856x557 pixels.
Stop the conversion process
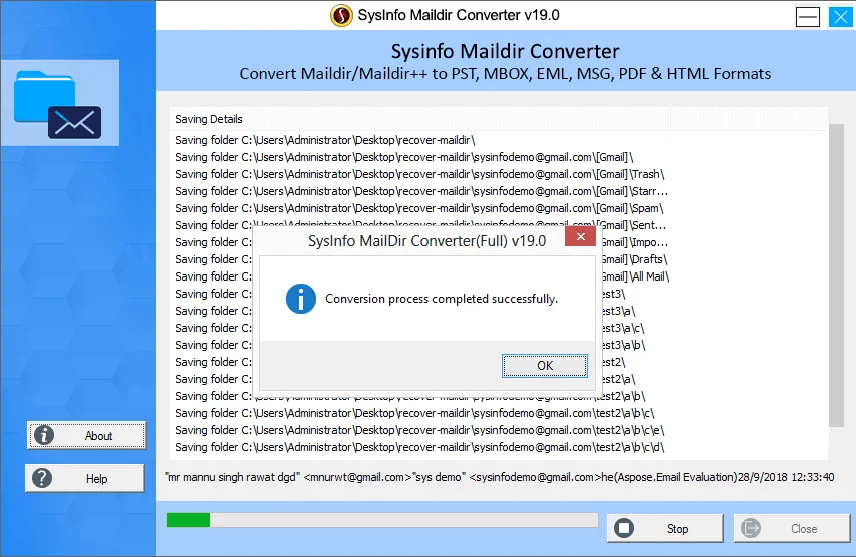(x=665, y=528)
